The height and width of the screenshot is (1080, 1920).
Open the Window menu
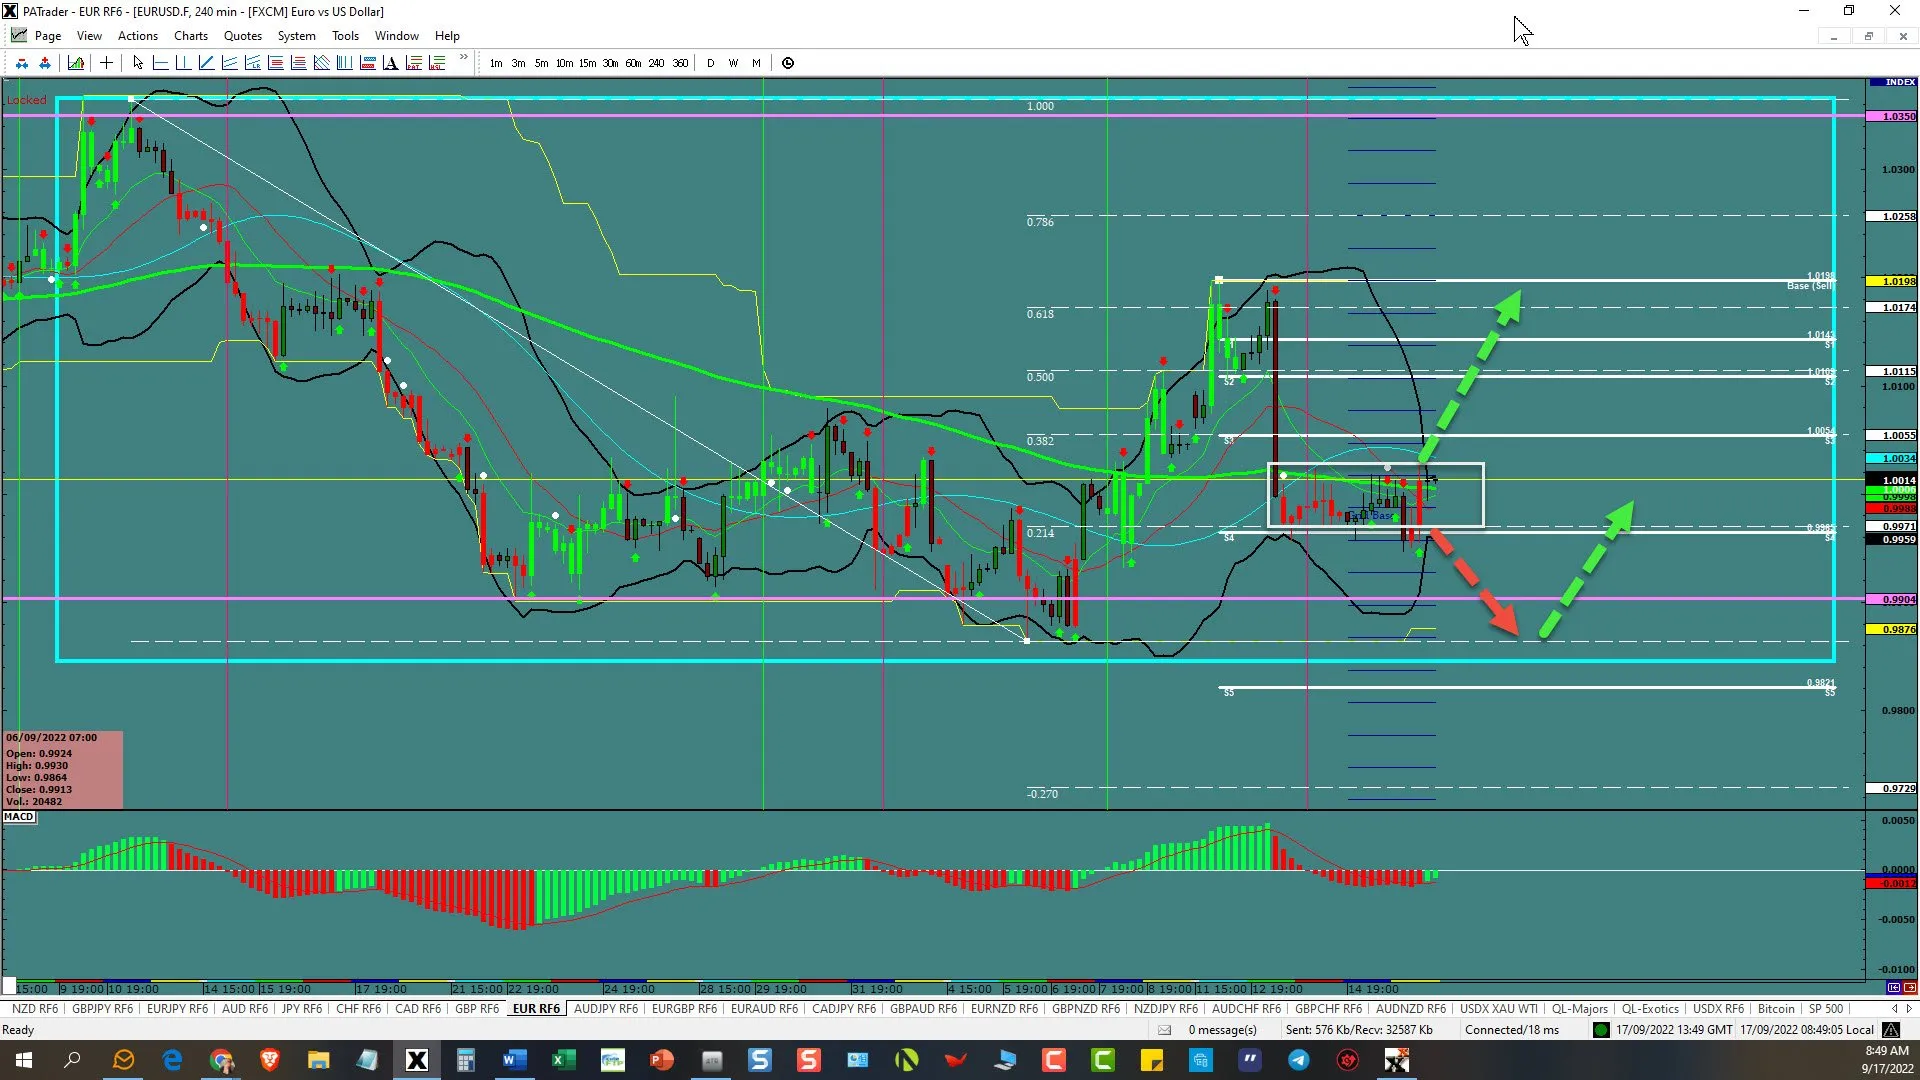tap(397, 36)
